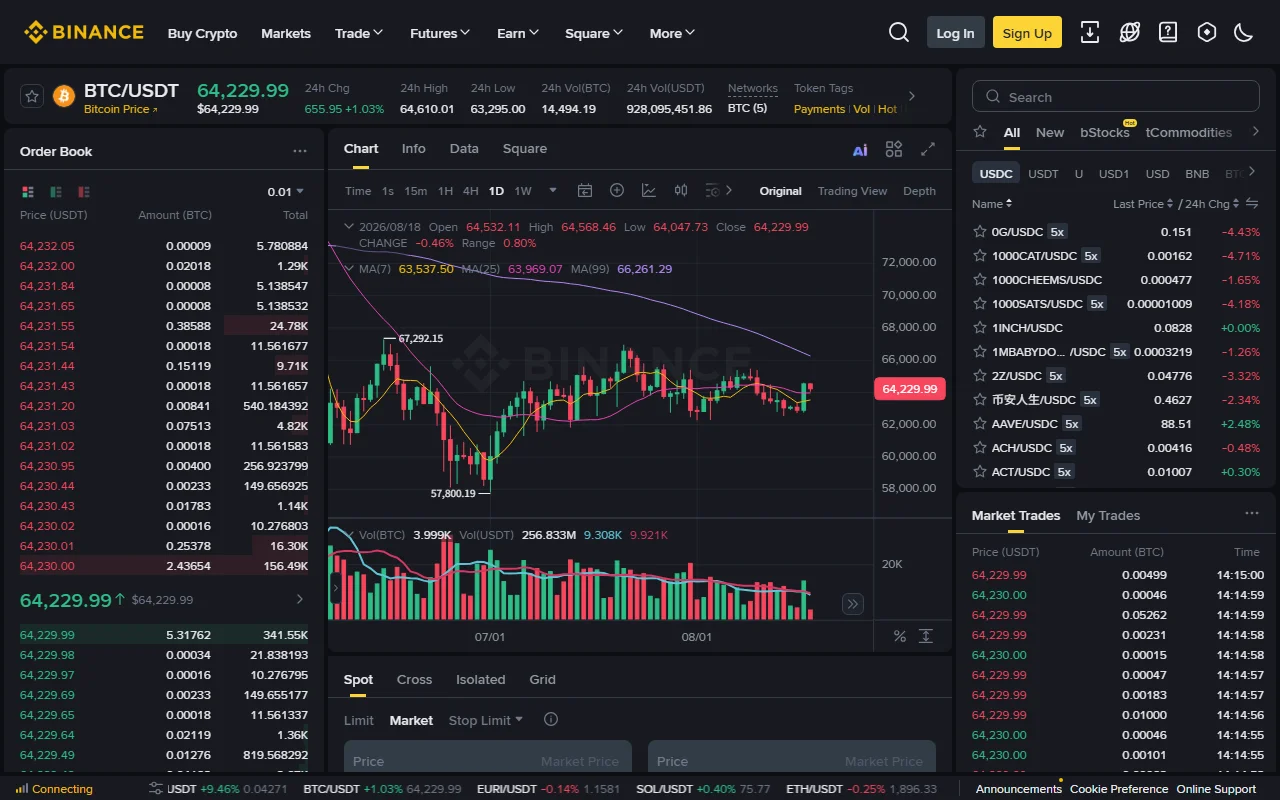Screen dimensions: 1280x800
Task: Open the info icon next to Stop Limit
Action: click(x=550, y=719)
